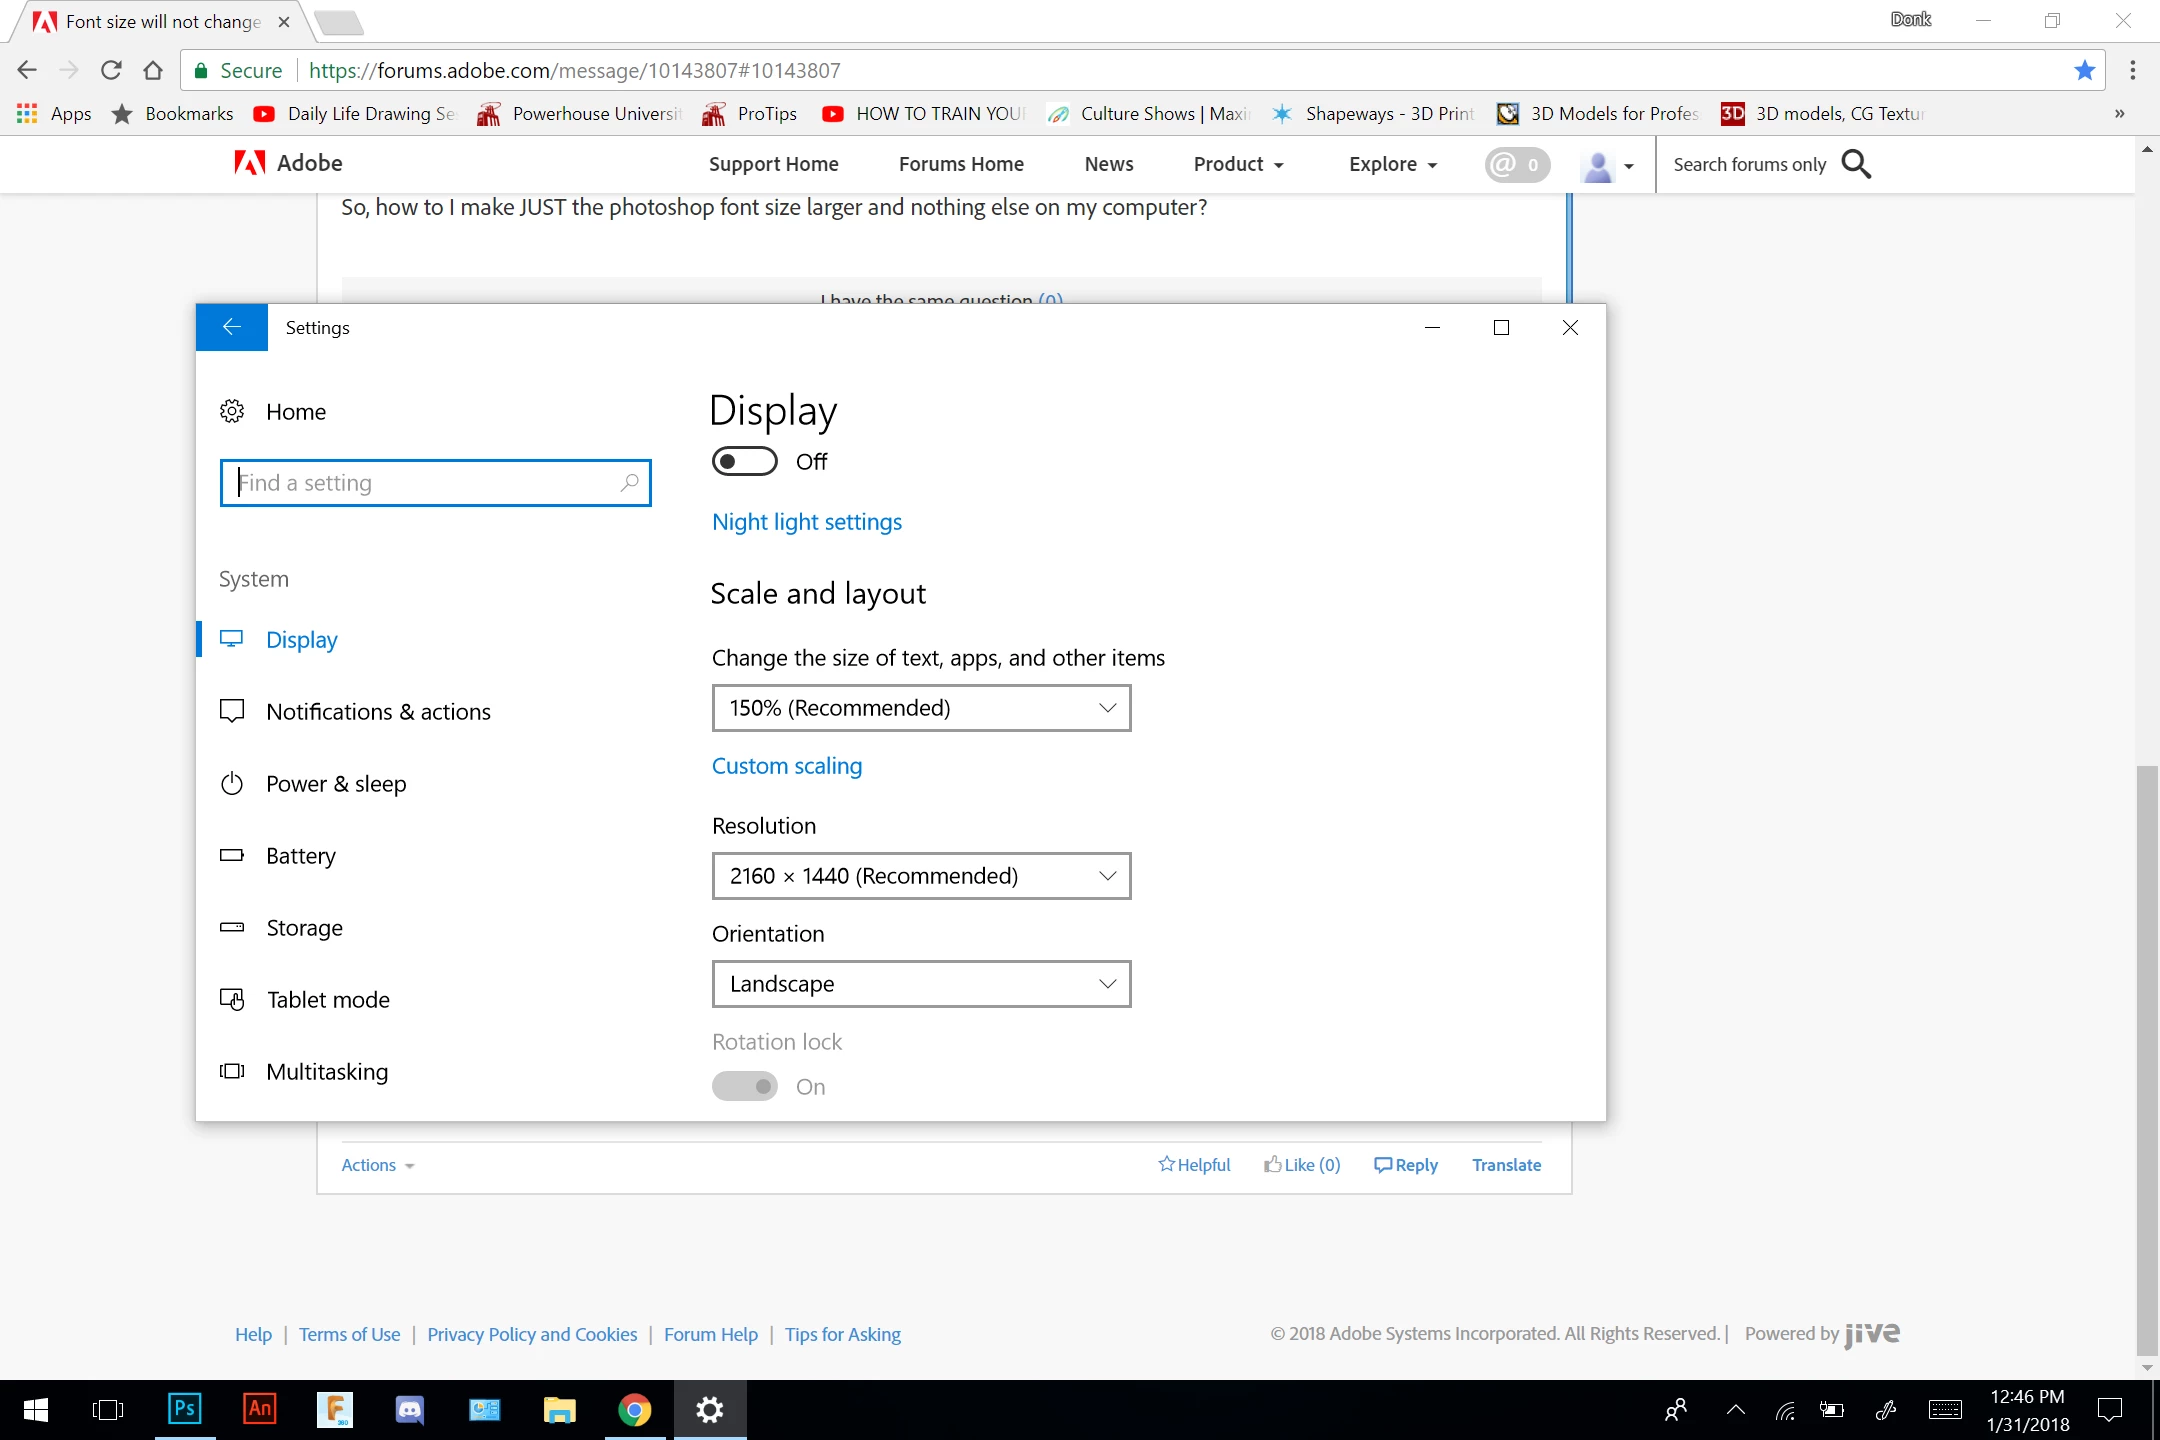Open the Orientation Landscape dropdown
This screenshot has height=1440, width=2160.
tap(921, 984)
